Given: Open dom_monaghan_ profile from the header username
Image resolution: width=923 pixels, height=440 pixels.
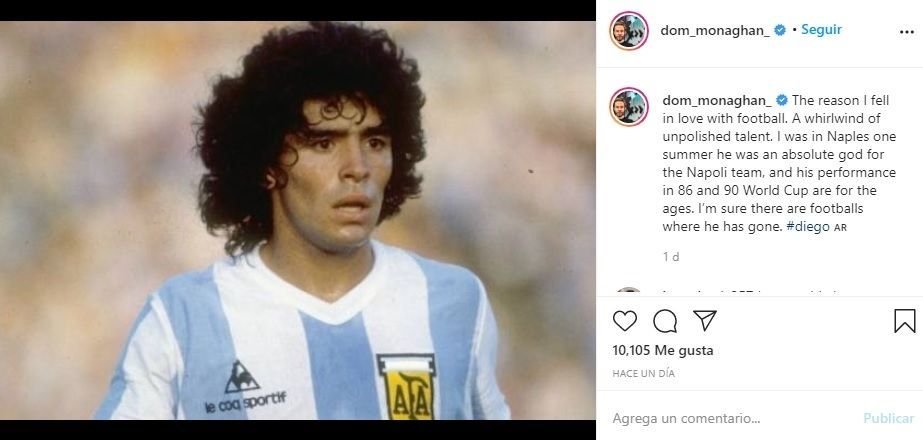Looking at the screenshot, I should [x=715, y=30].
